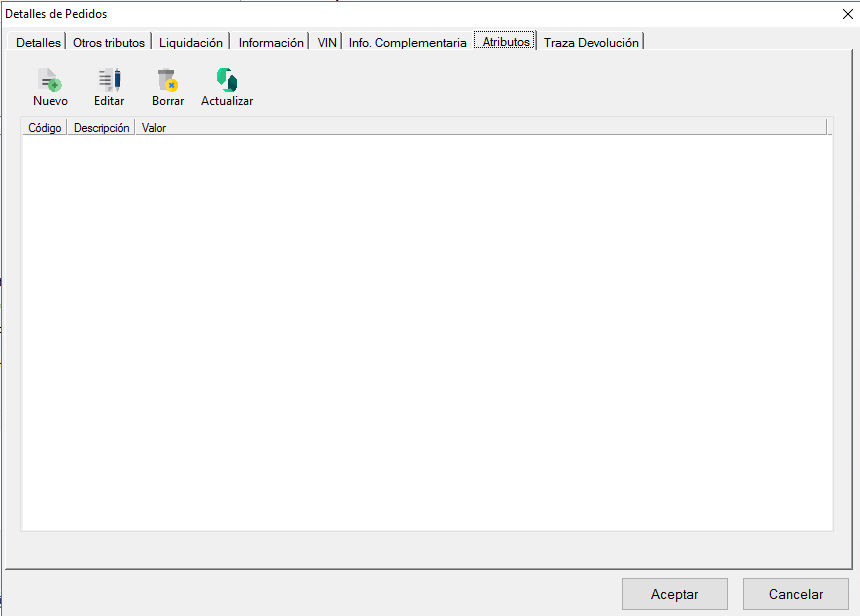Select the Información tab
The image size is (860, 616).
271,43
